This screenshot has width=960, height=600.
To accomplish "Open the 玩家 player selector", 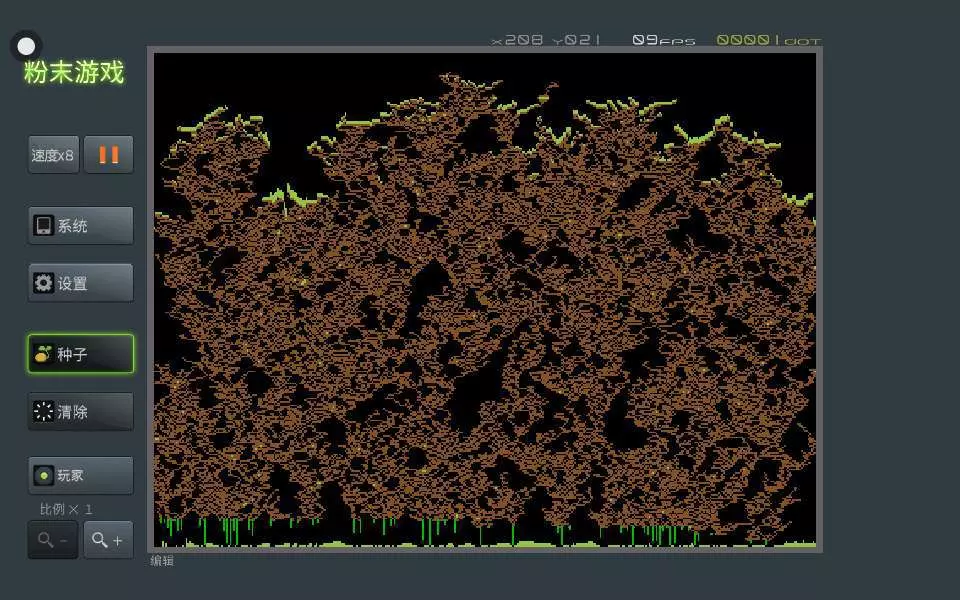I will pos(80,475).
